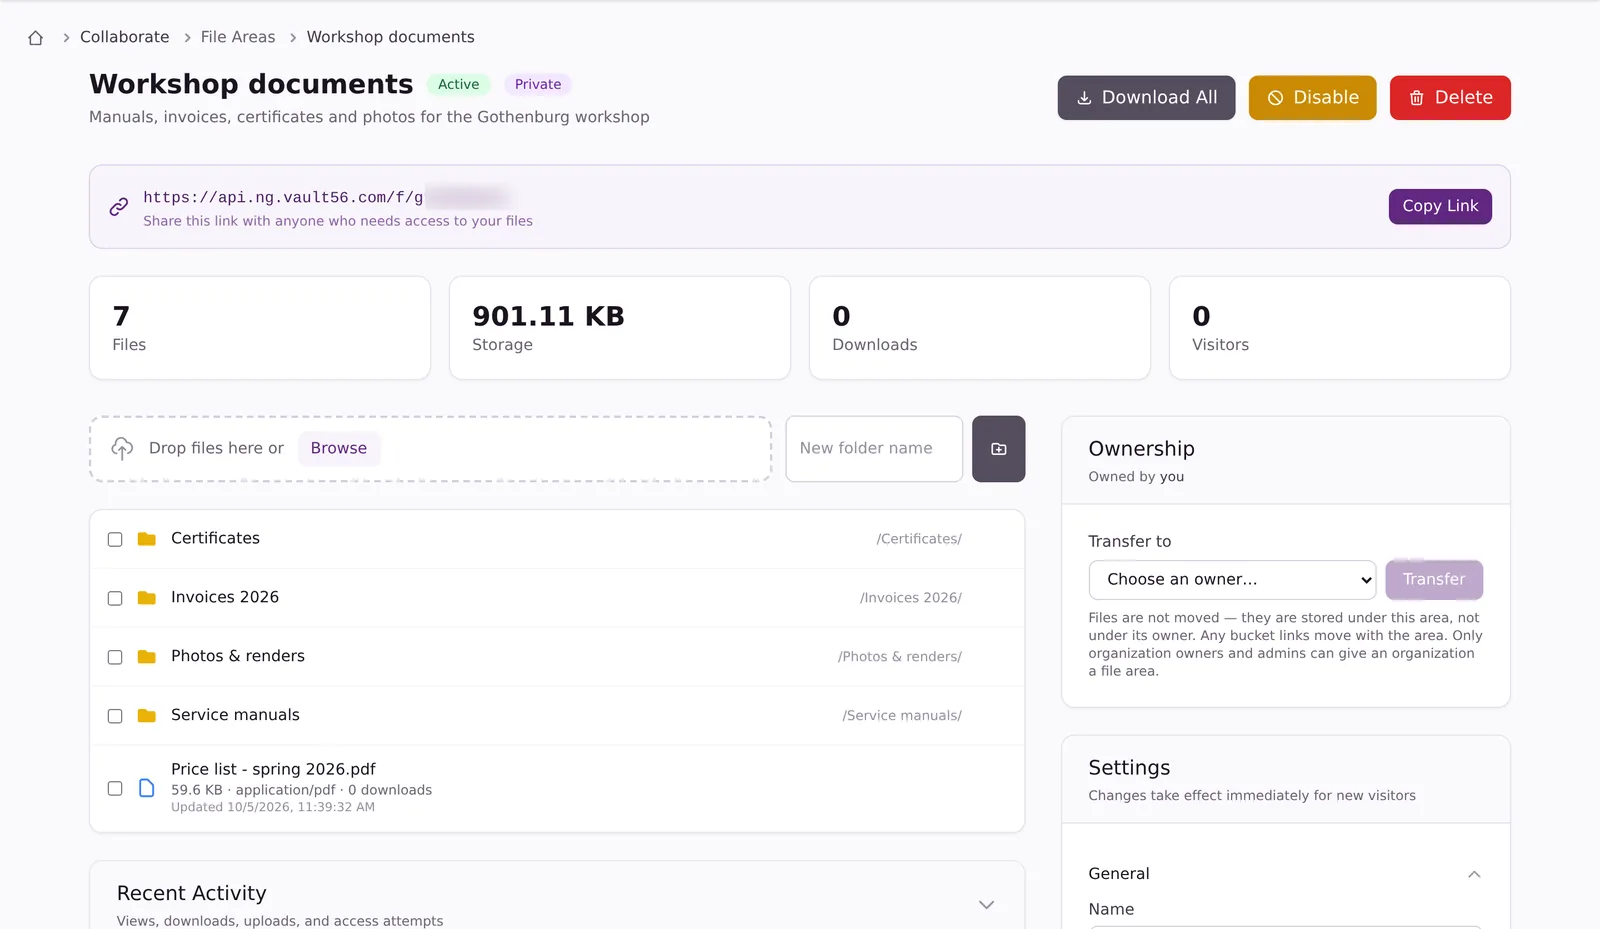Click Browse to choose files
Viewport: 1600px width, 929px height.
[339, 448]
